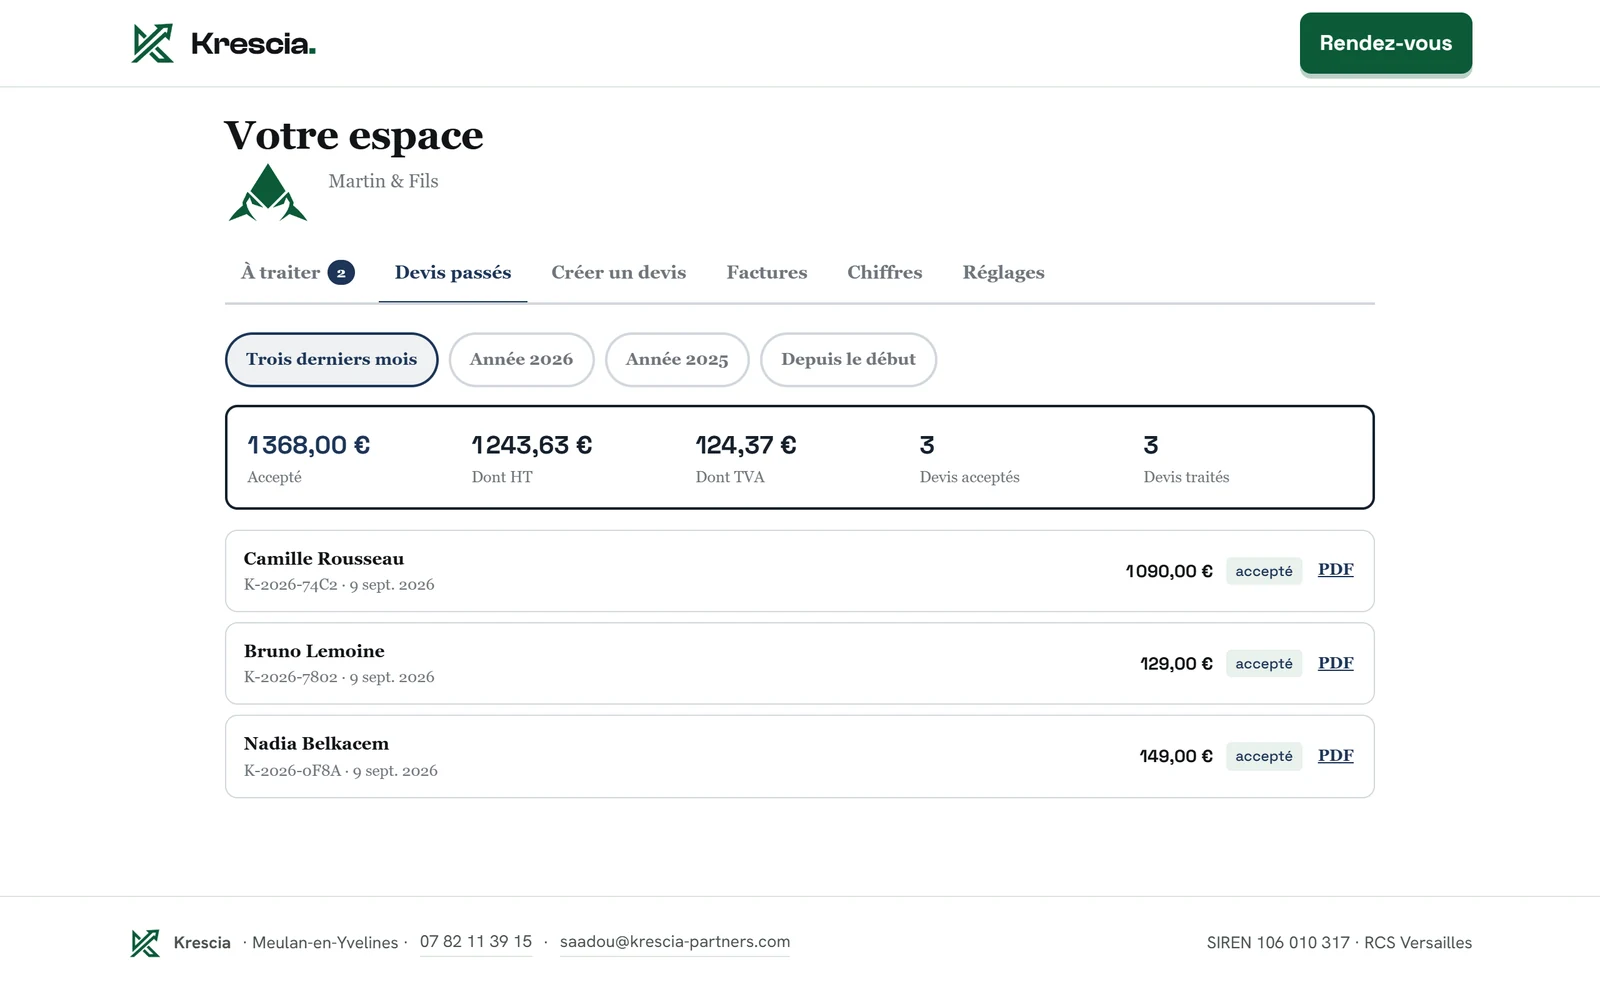Click the 124,37 € Dont TVA value
Viewport: 1600px width, 992px height.
point(746,445)
